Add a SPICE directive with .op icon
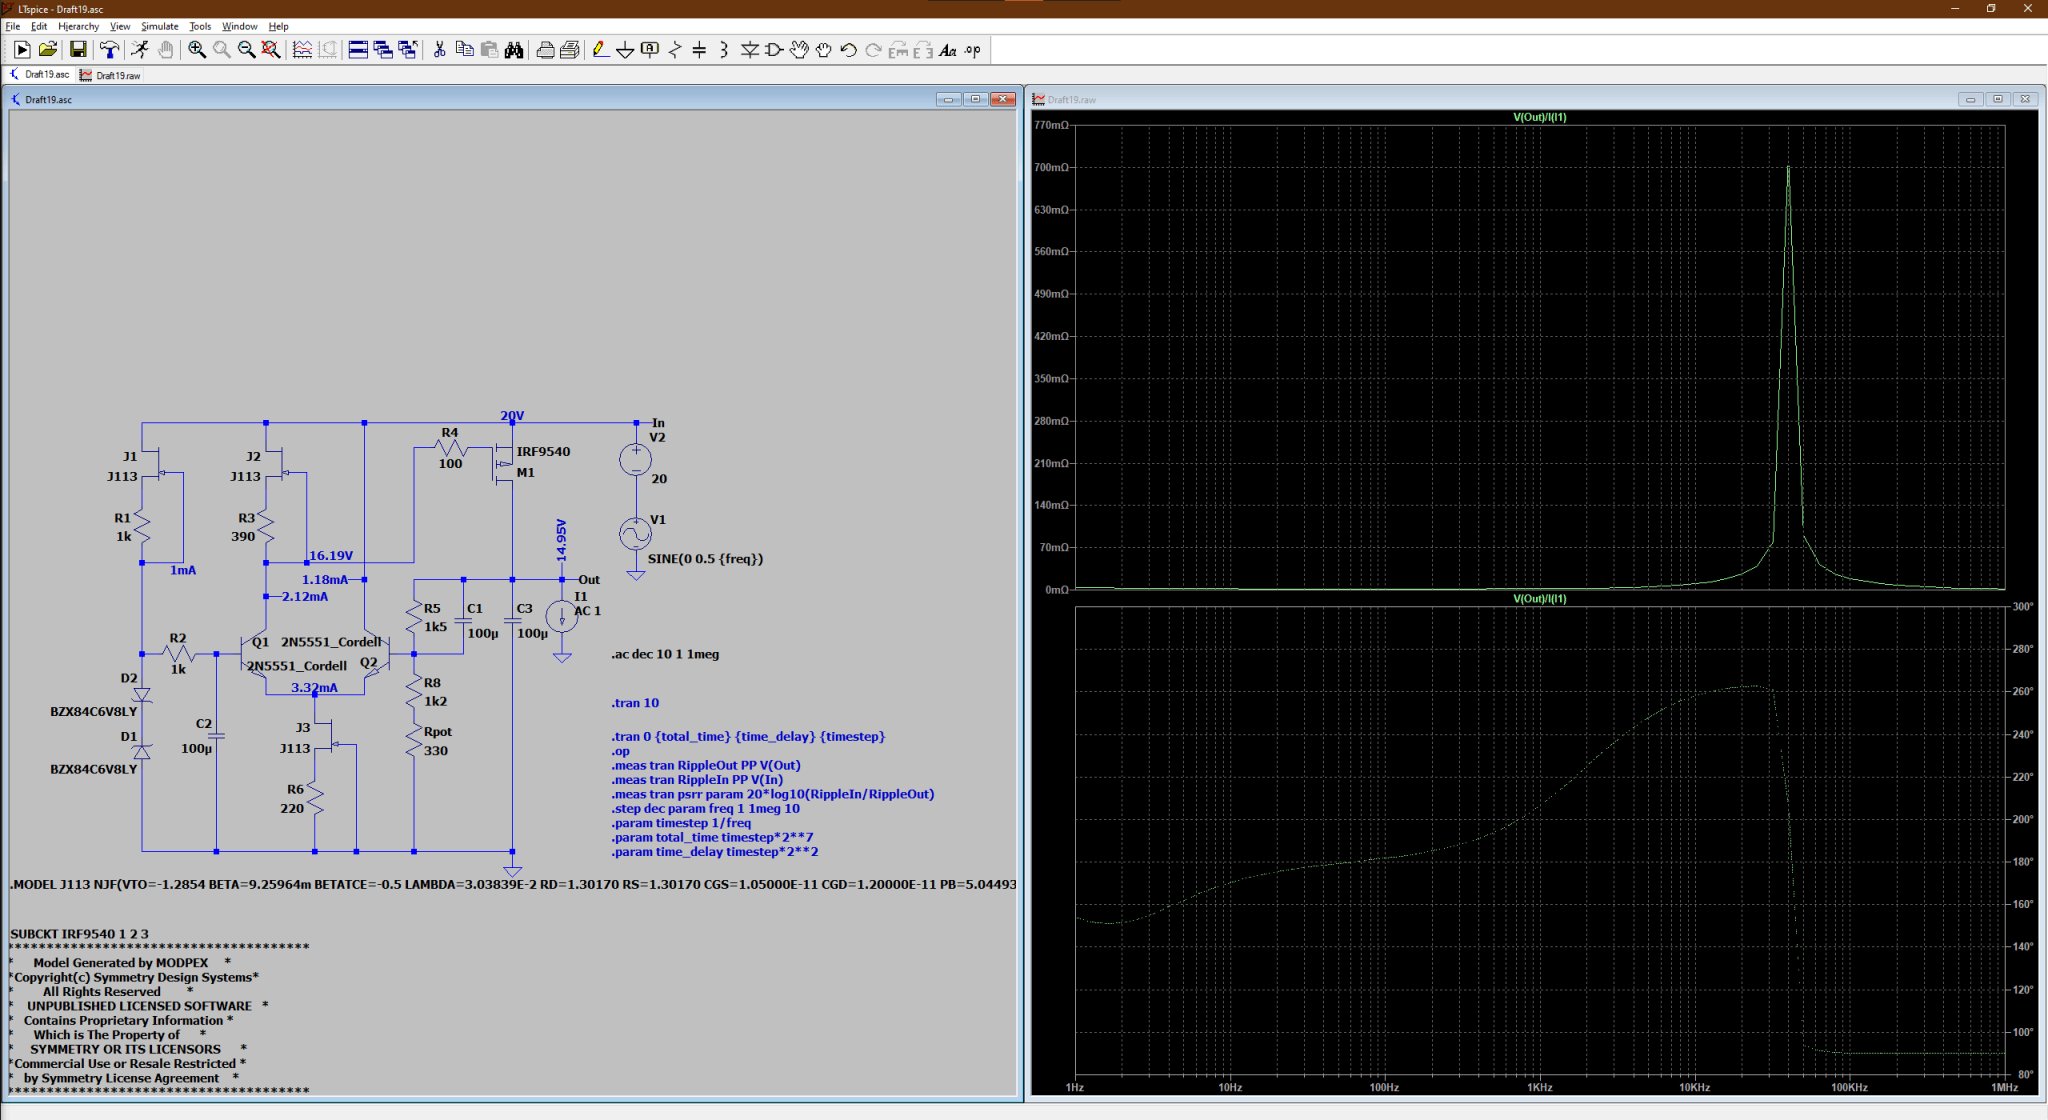The image size is (2048, 1120). tap(973, 50)
